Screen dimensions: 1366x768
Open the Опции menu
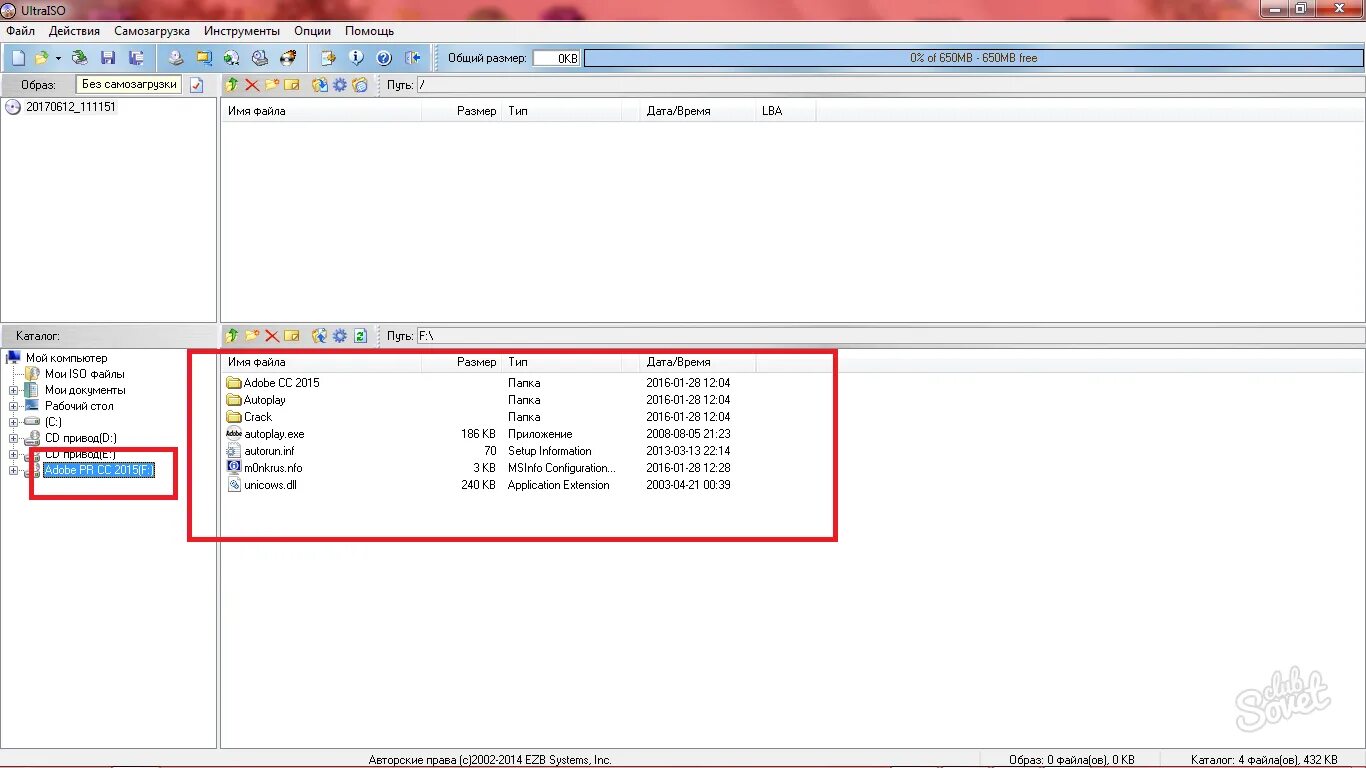pyautogui.click(x=312, y=31)
